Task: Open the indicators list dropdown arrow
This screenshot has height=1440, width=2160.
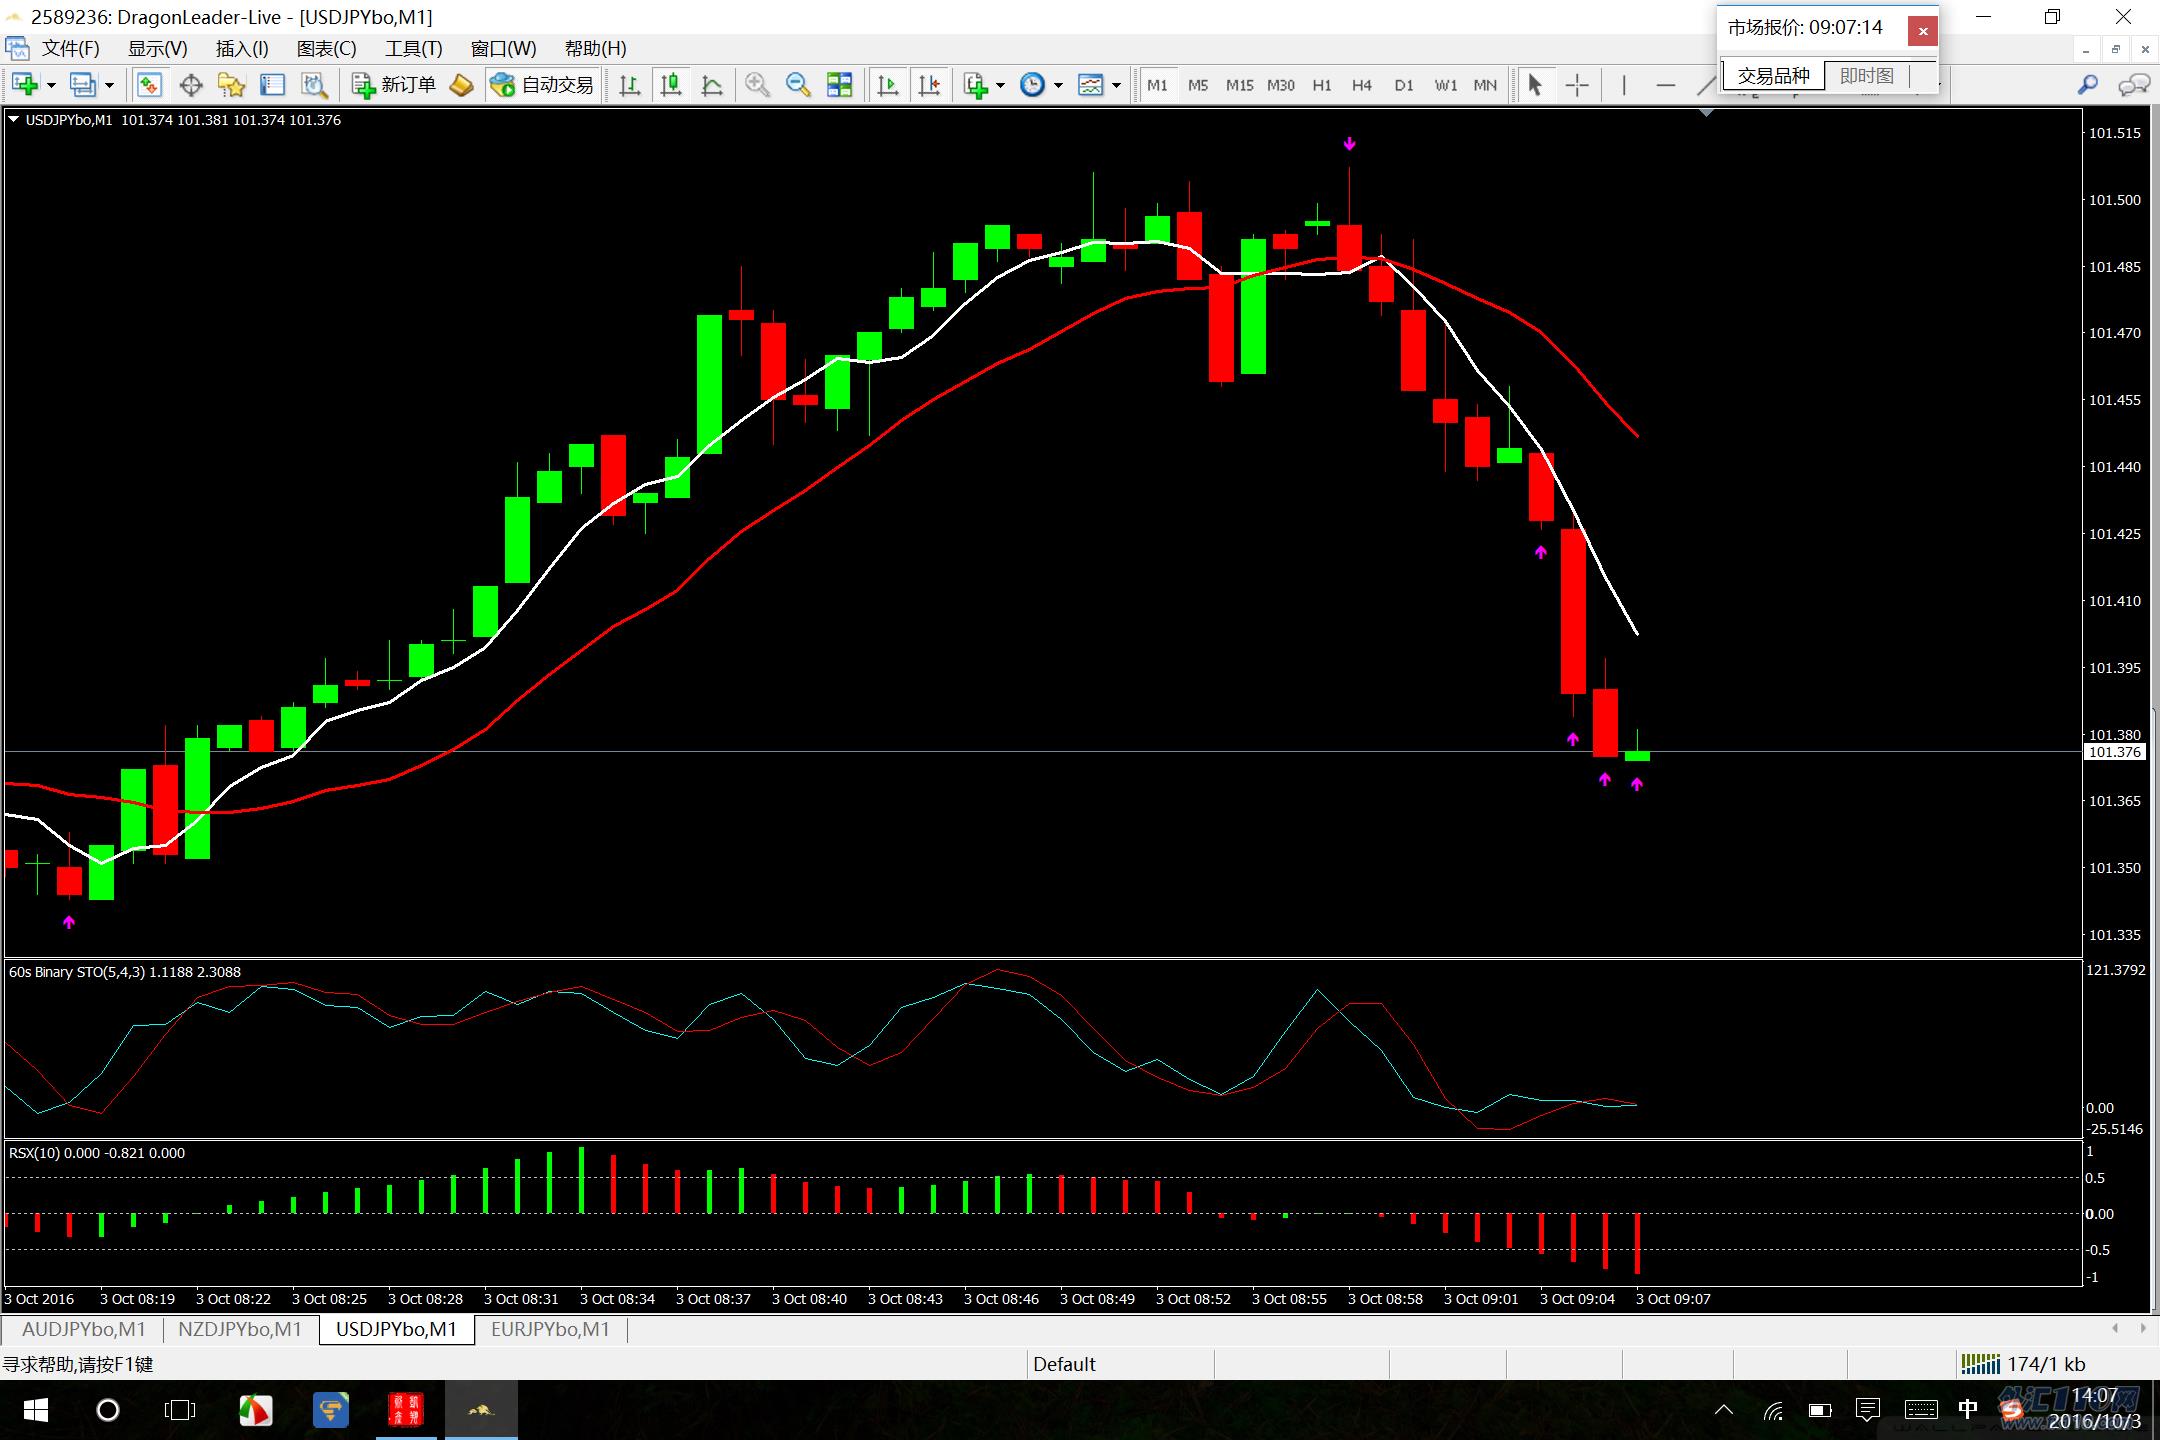Action: (1000, 86)
